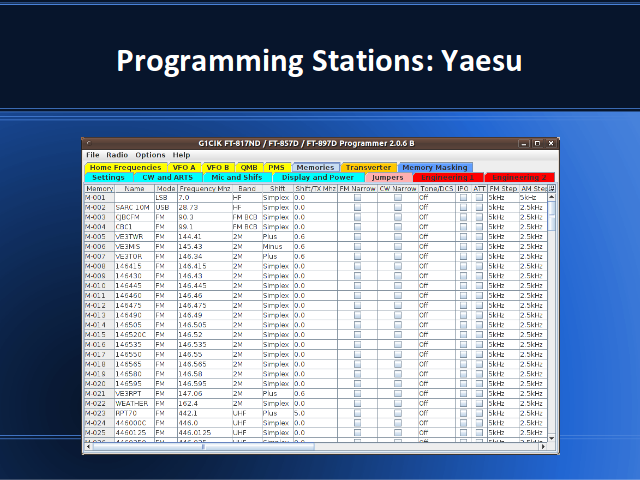Click the FM Step column header
This screenshot has width=640, height=480.
point(503,189)
